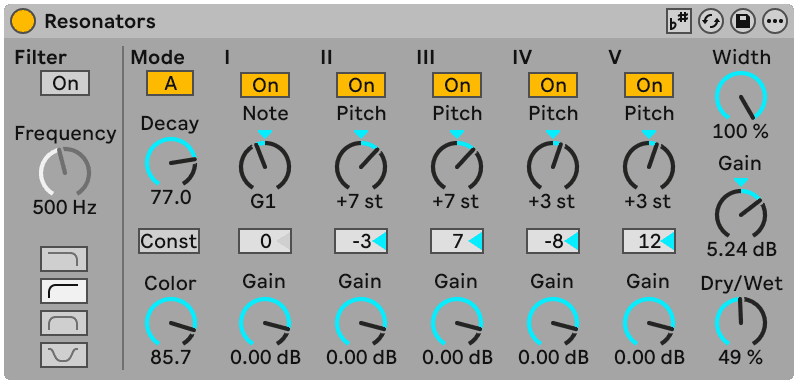Click resonator II 0.00 dB value
The height and width of the screenshot is (384, 798).
coord(361,358)
